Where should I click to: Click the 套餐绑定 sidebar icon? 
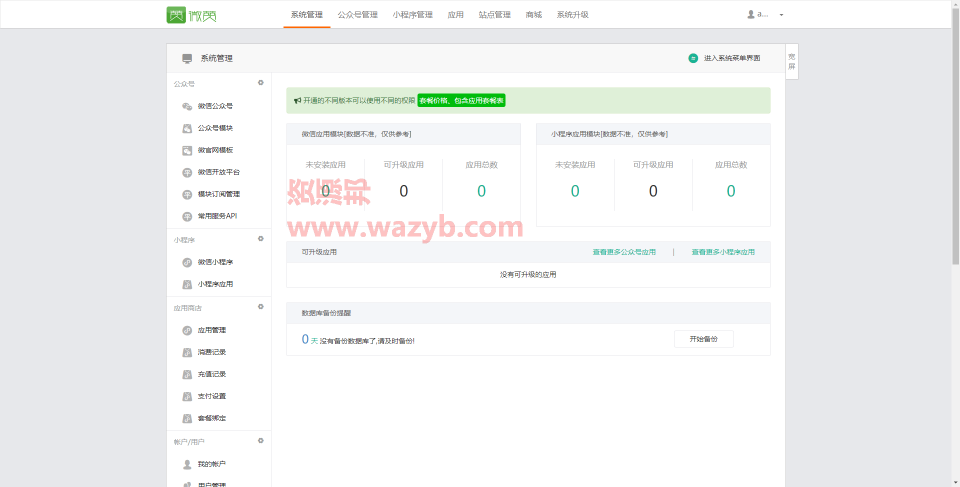tap(187, 419)
